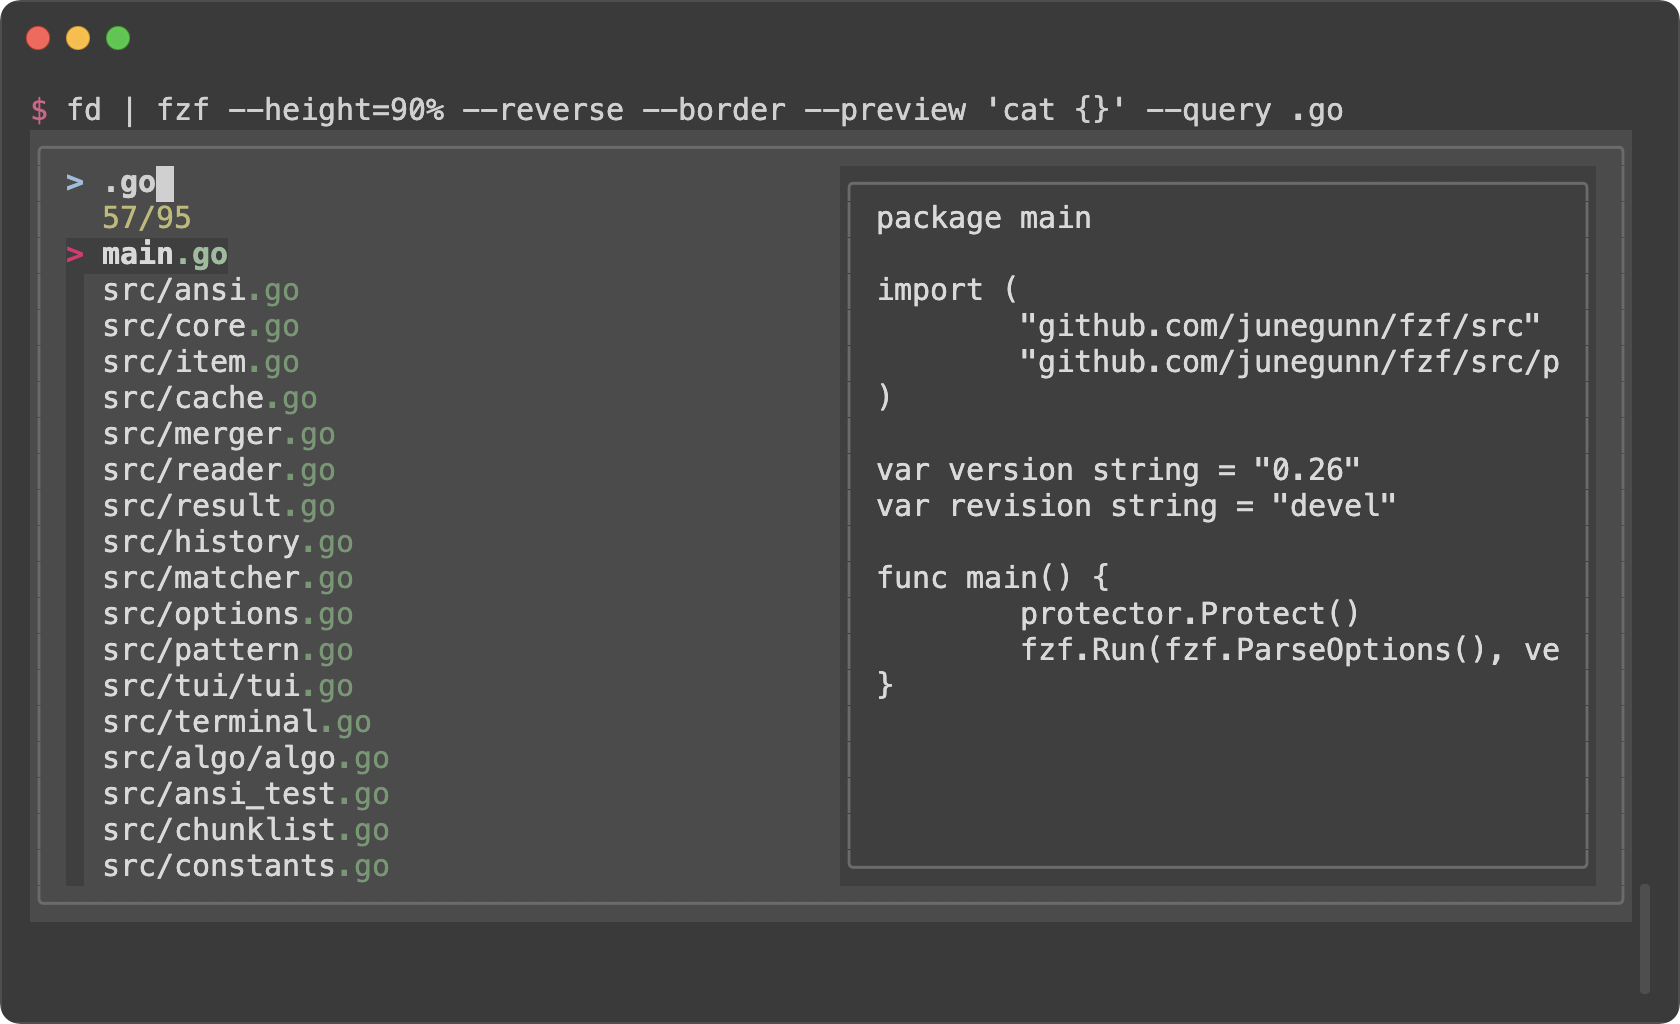Viewport: 1680px width, 1024px height.
Task: Click the 'func main() {' preview line
Action: click(993, 579)
